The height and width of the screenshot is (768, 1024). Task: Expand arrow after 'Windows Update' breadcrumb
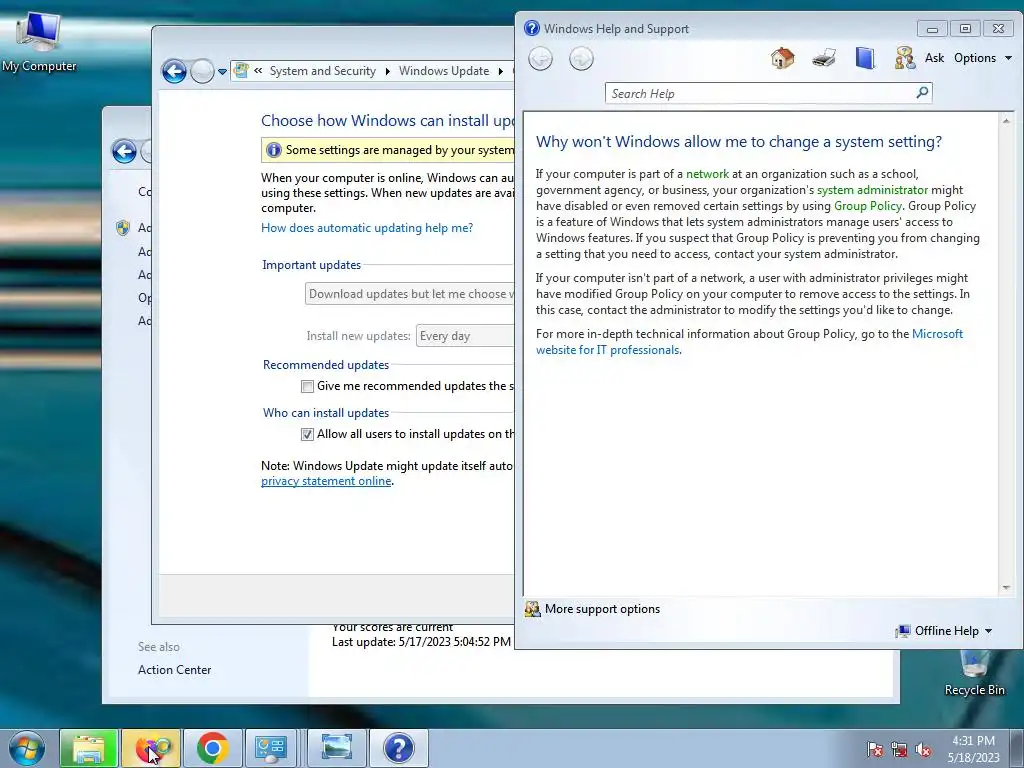point(501,71)
